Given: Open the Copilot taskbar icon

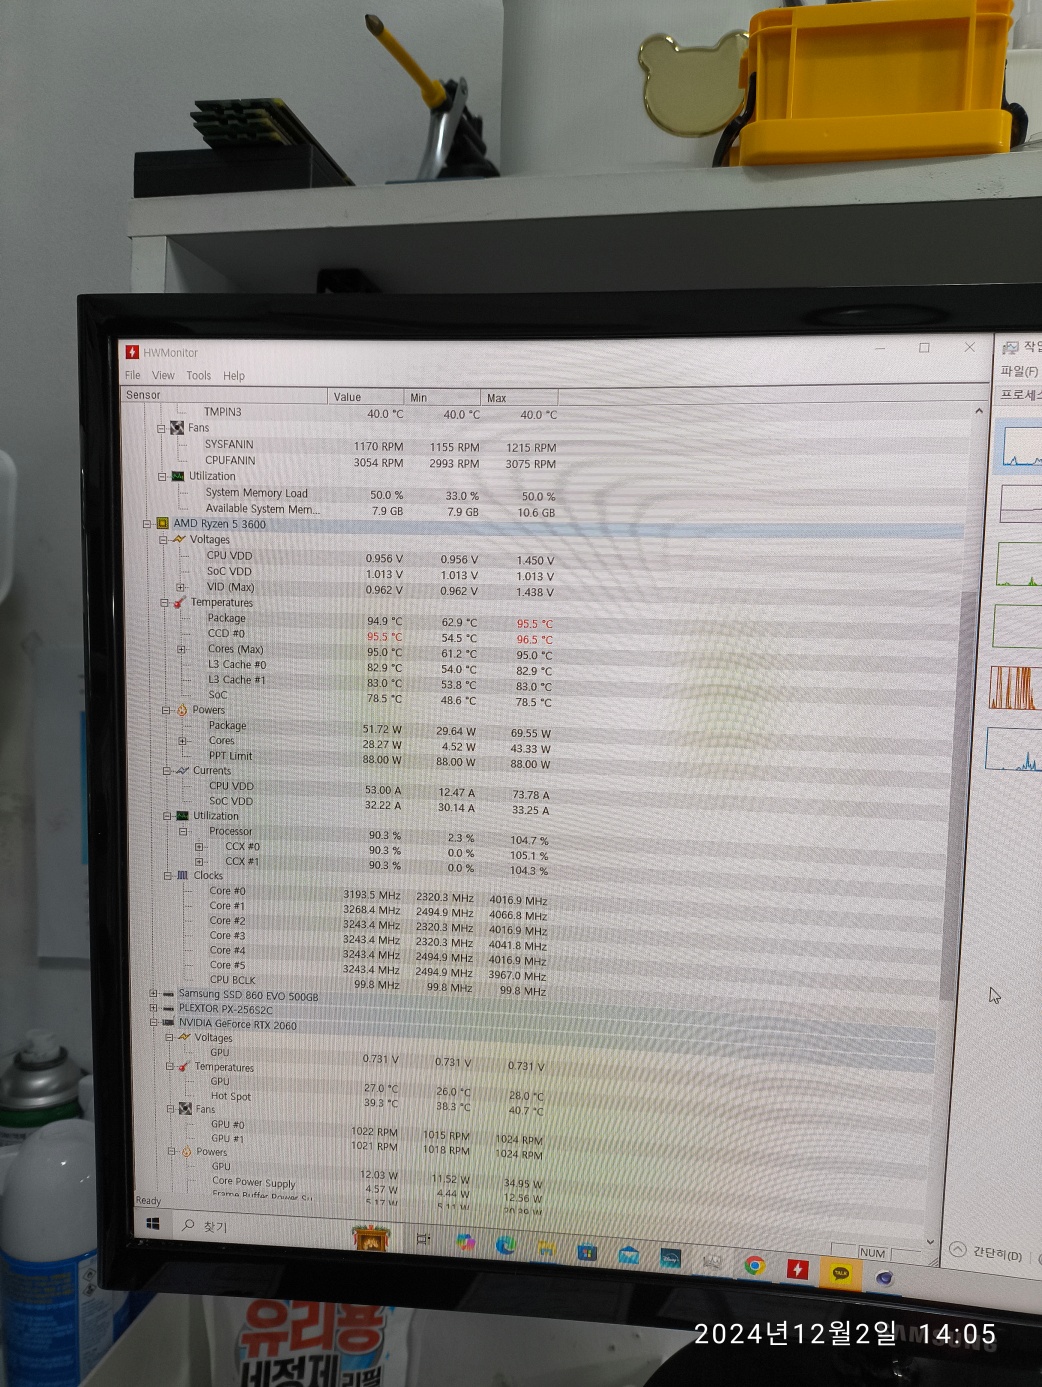Looking at the screenshot, I should pos(465,1242).
